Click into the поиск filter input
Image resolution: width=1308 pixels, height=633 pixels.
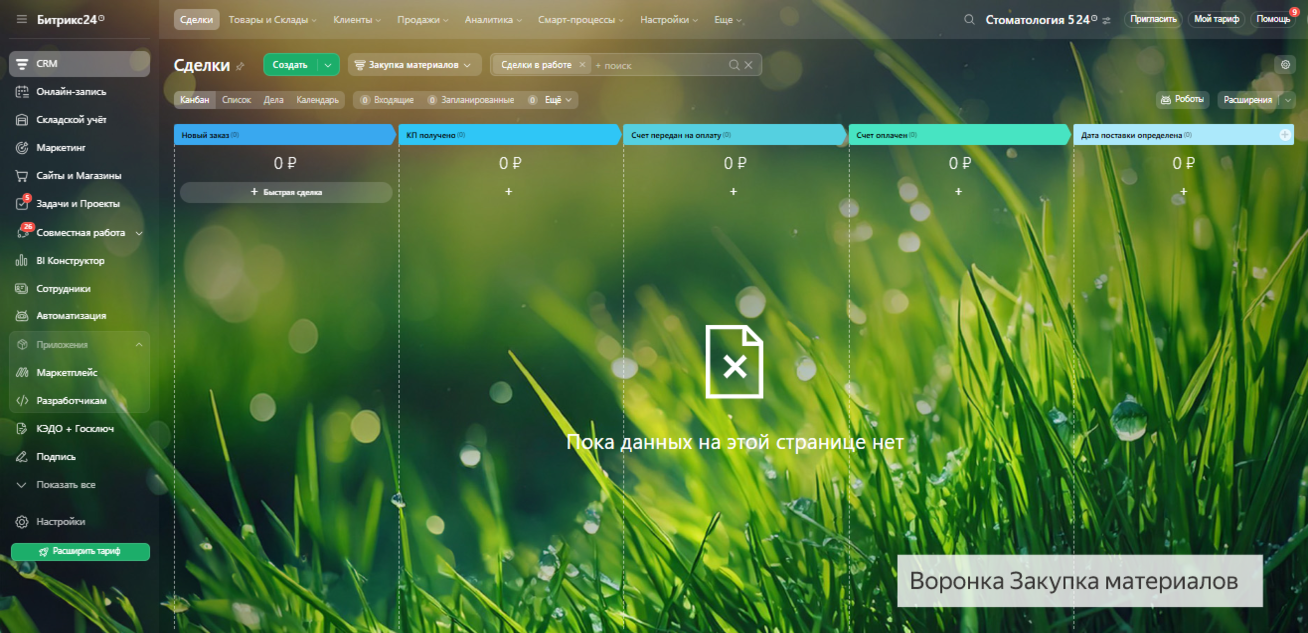pos(658,65)
